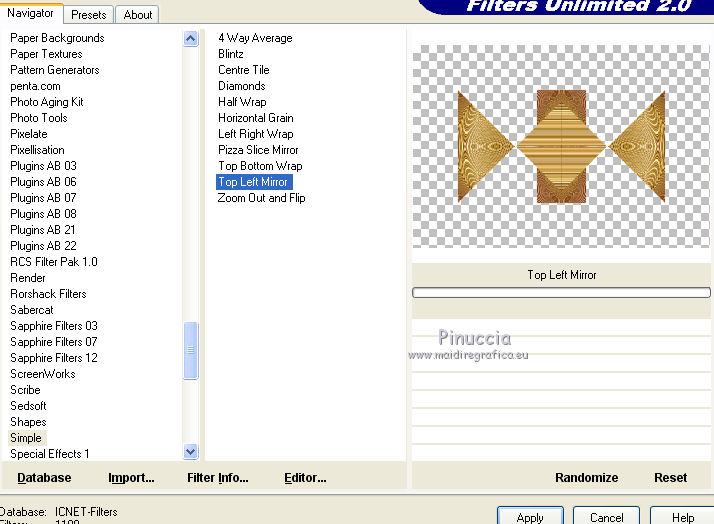The width and height of the screenshot is (714, 524).
Task: Select Plugins AB 07 category
Action: point(43,198)
